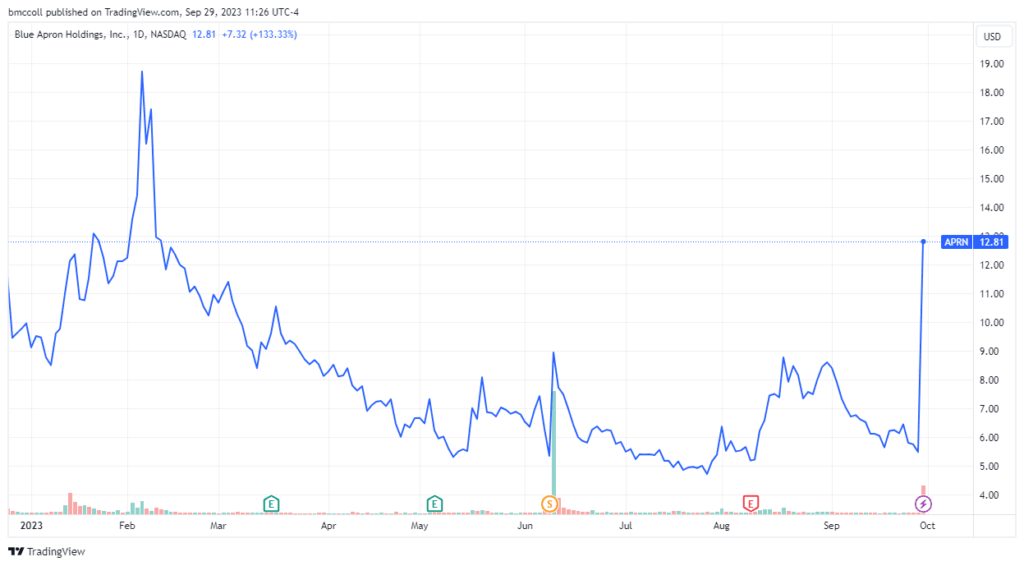Open the USD currency selector
Screen dimensions: 1024x566
[x=992, y=37]
